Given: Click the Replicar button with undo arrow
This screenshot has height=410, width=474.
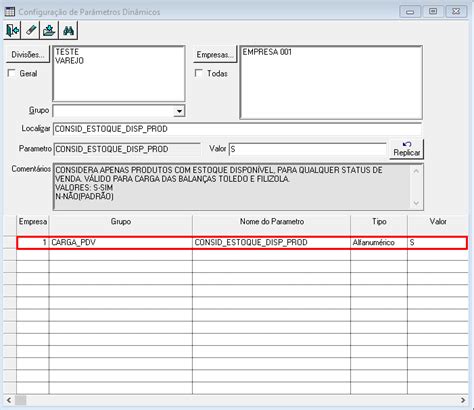Looking at the screenshot, I should (406, 149).
